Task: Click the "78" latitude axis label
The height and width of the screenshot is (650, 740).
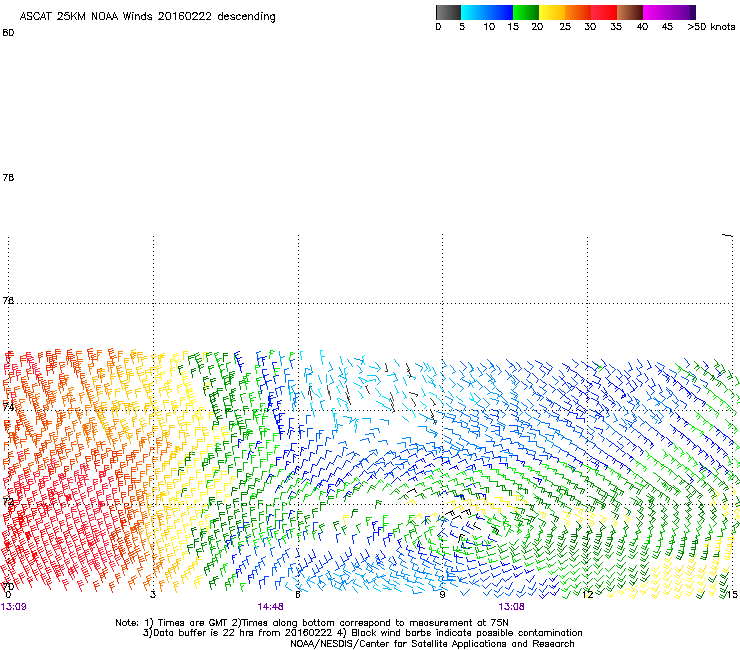Action: [8, 177]
